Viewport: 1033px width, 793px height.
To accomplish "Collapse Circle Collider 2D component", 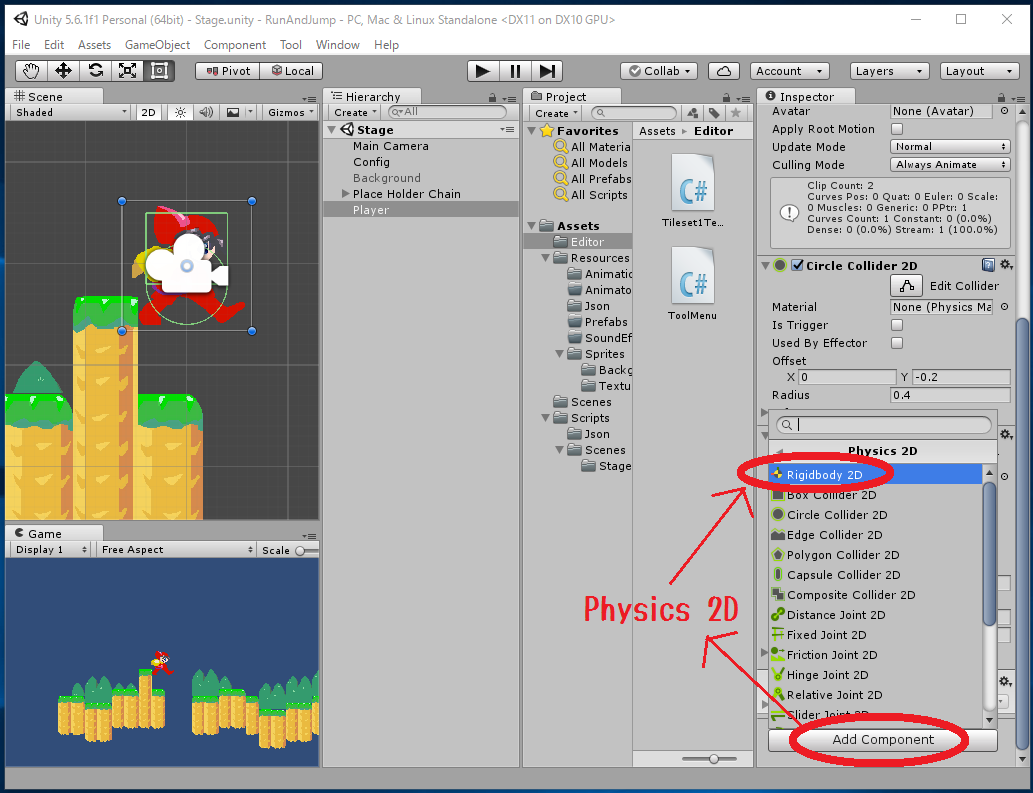I will 765,265.
